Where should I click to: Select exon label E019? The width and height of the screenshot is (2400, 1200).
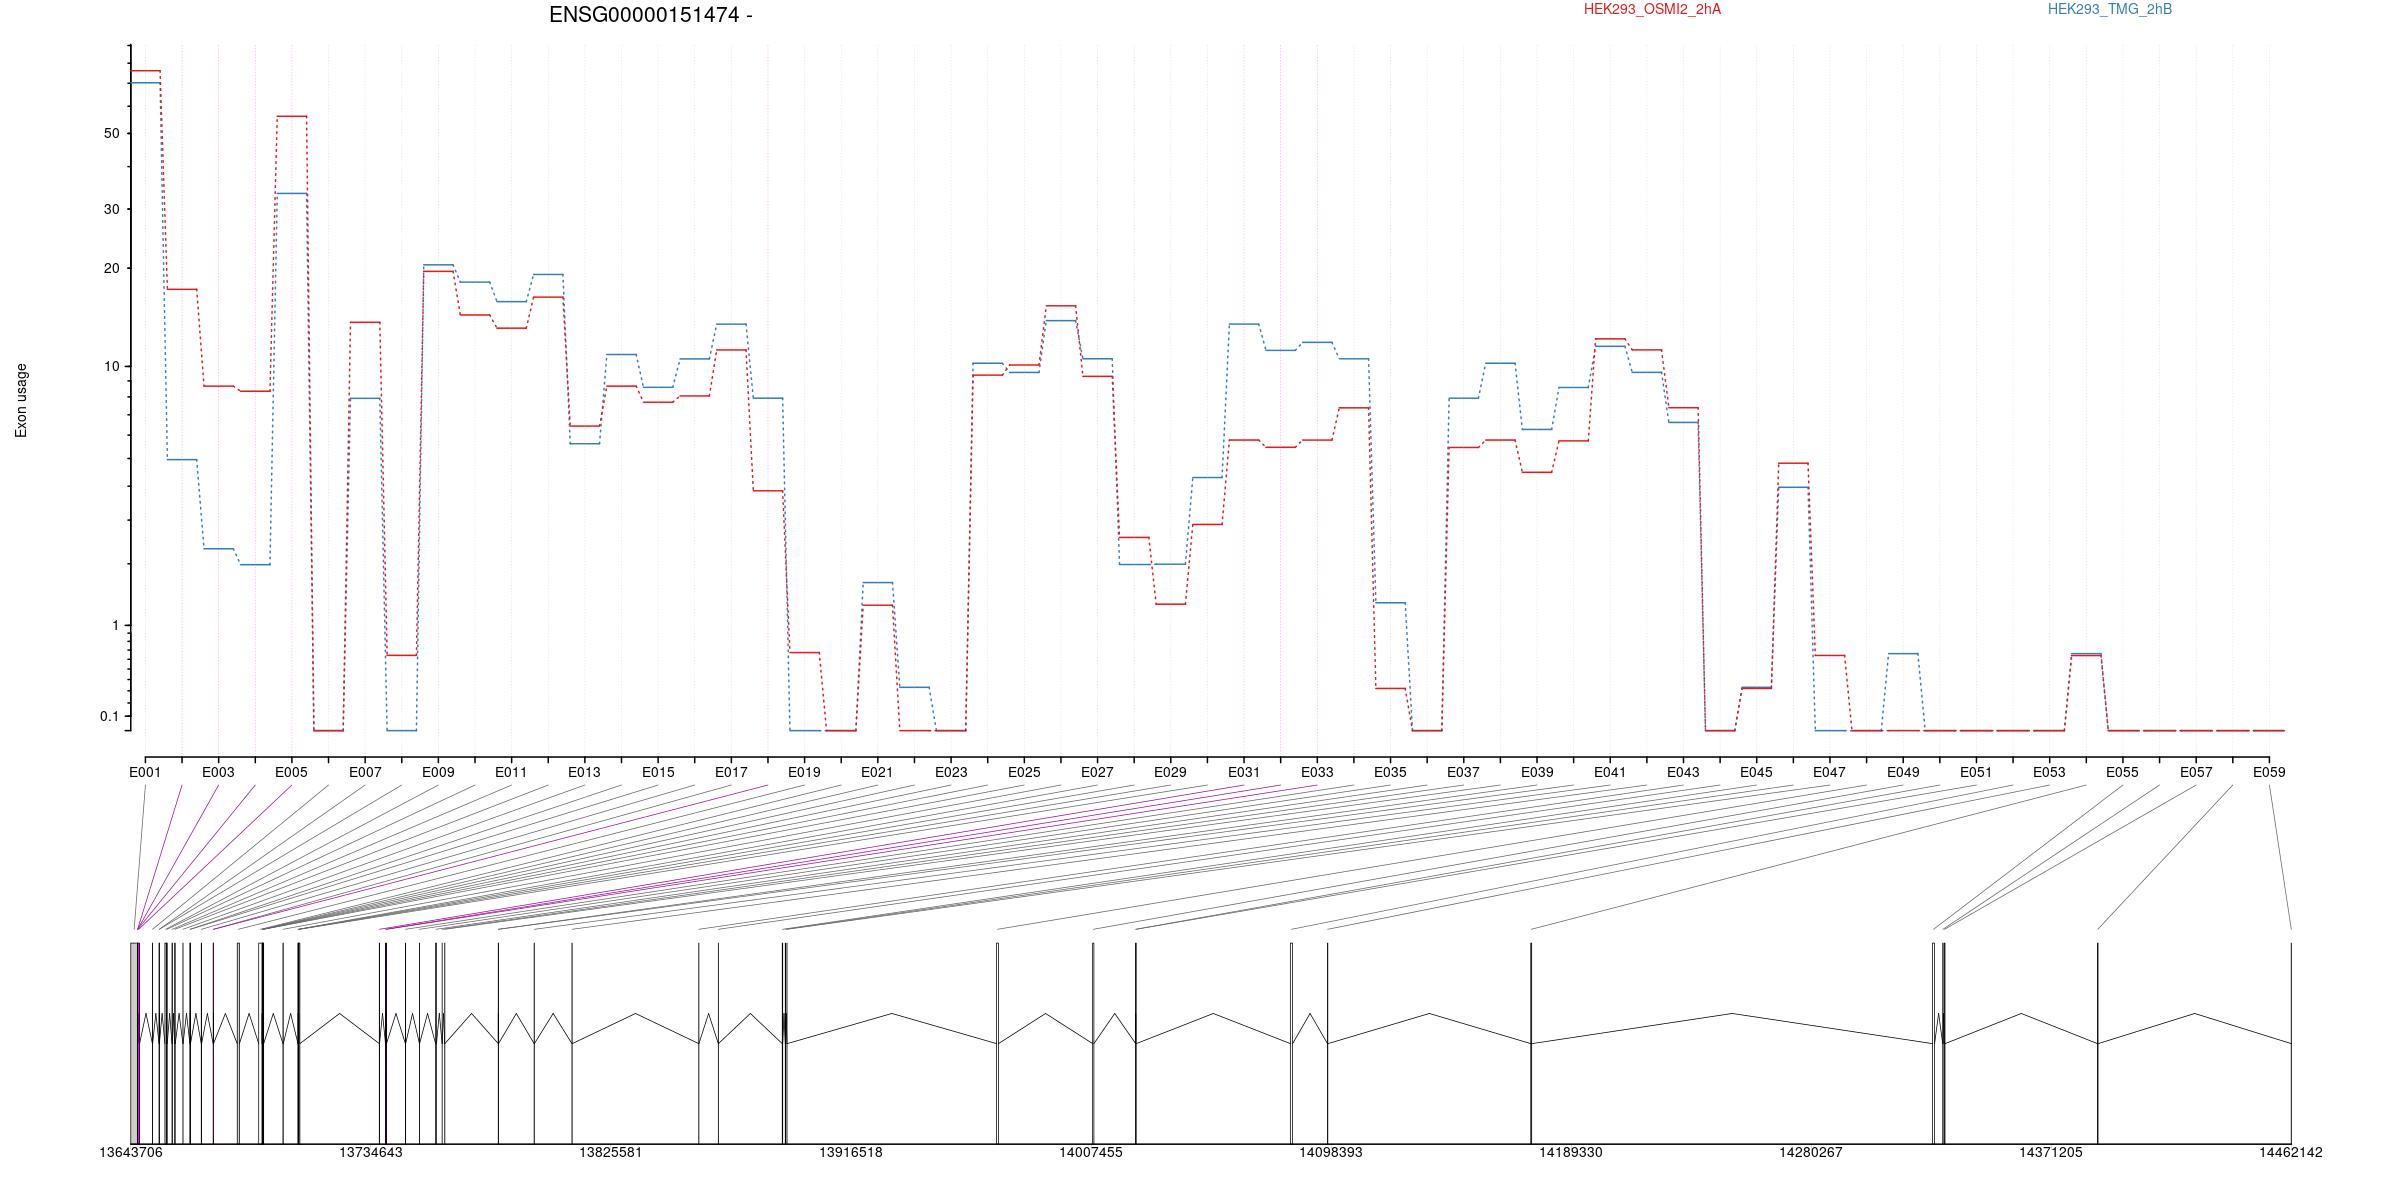pyautogui.click(x=804, y=772)
